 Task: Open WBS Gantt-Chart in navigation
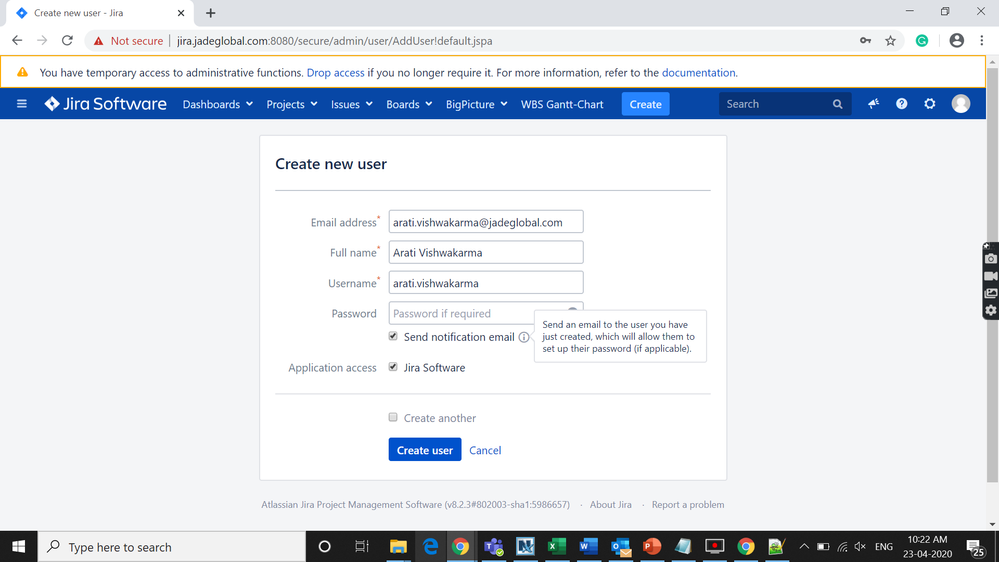pos(562,104)
